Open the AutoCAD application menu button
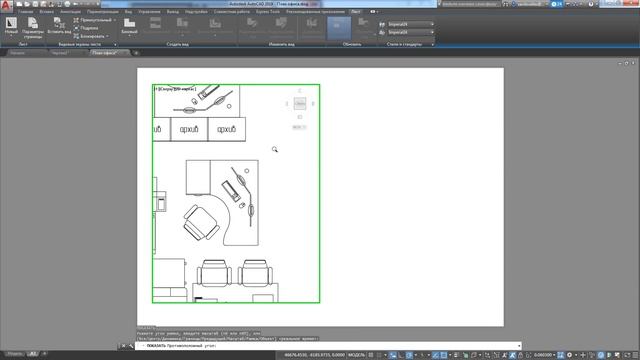 point(6,5)
